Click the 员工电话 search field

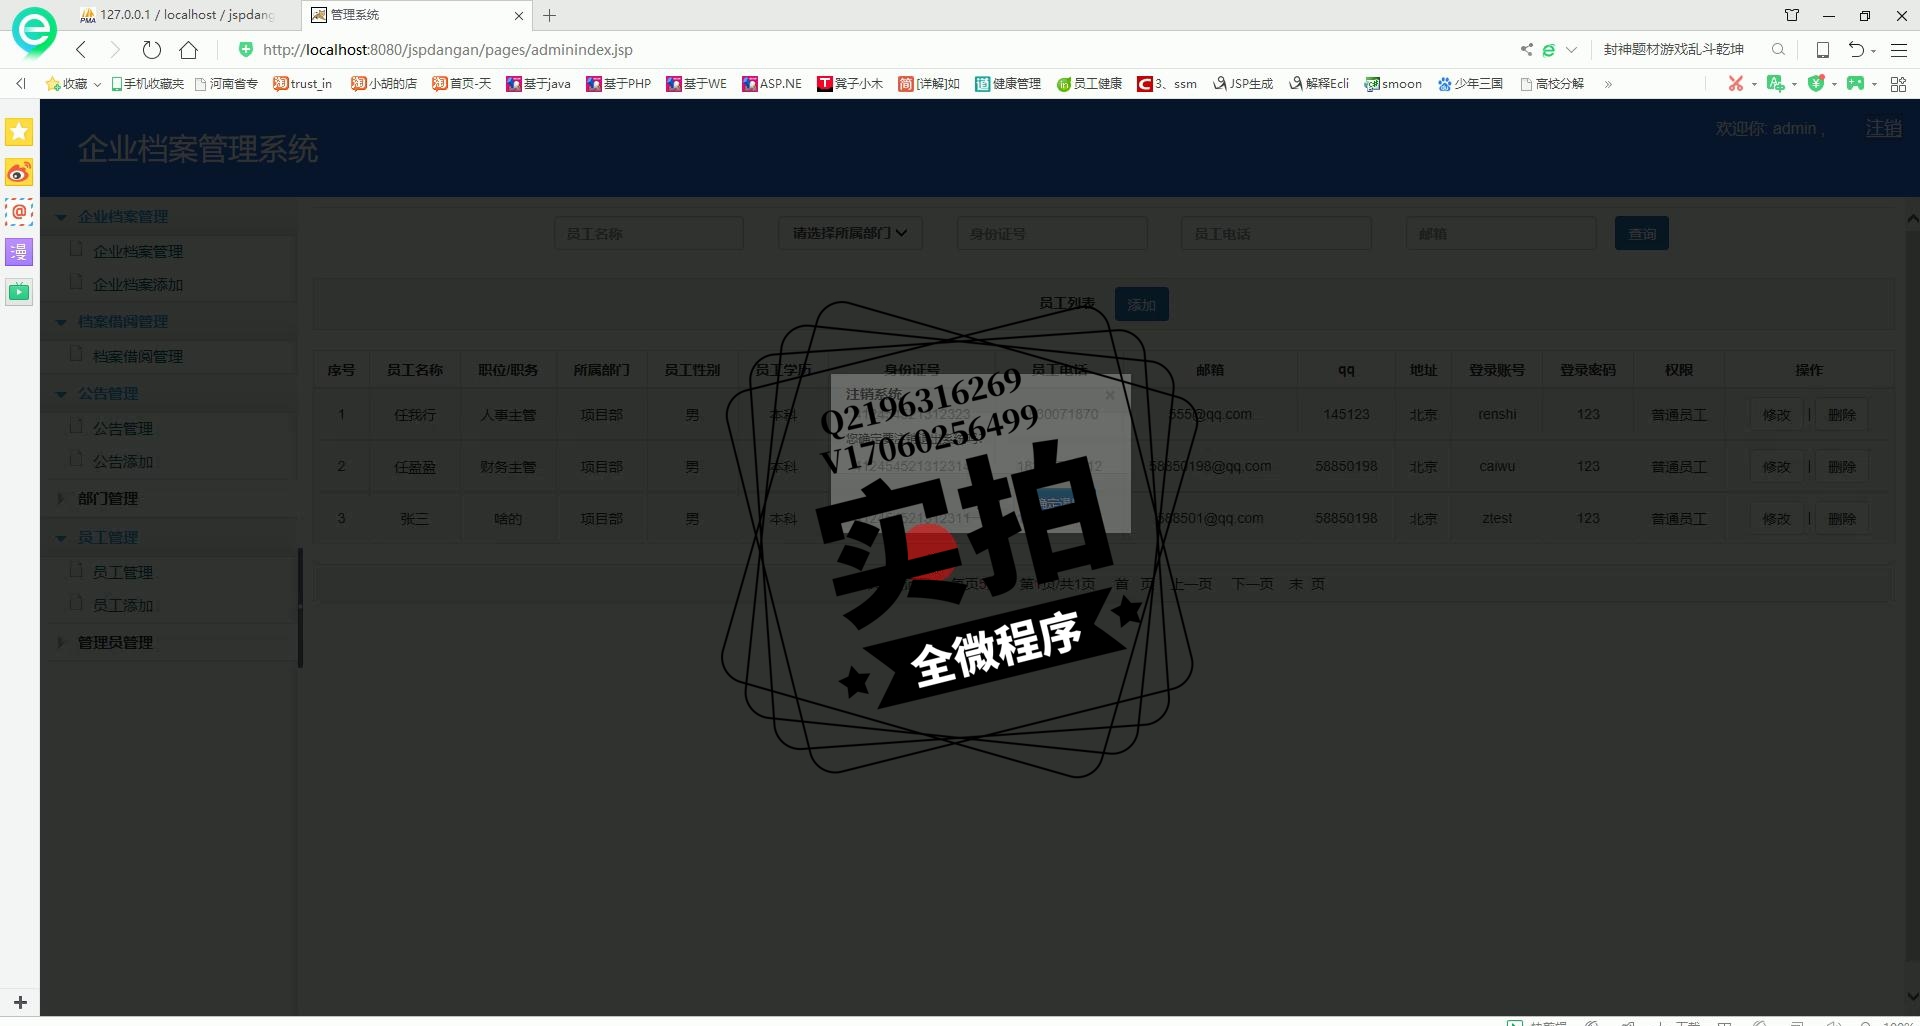coord(1276,233)
